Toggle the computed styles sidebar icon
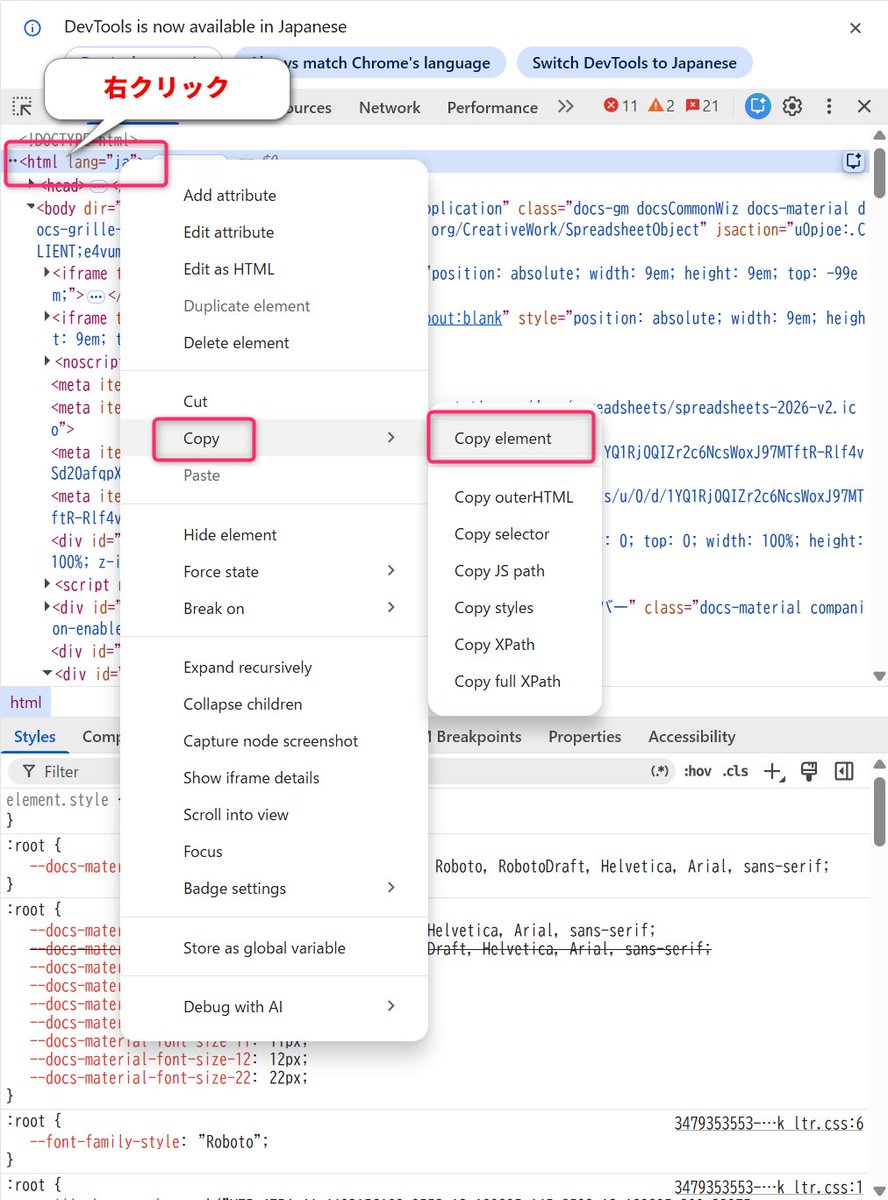This screenshot has width=888, height=1200. click(x=844, y=771)
